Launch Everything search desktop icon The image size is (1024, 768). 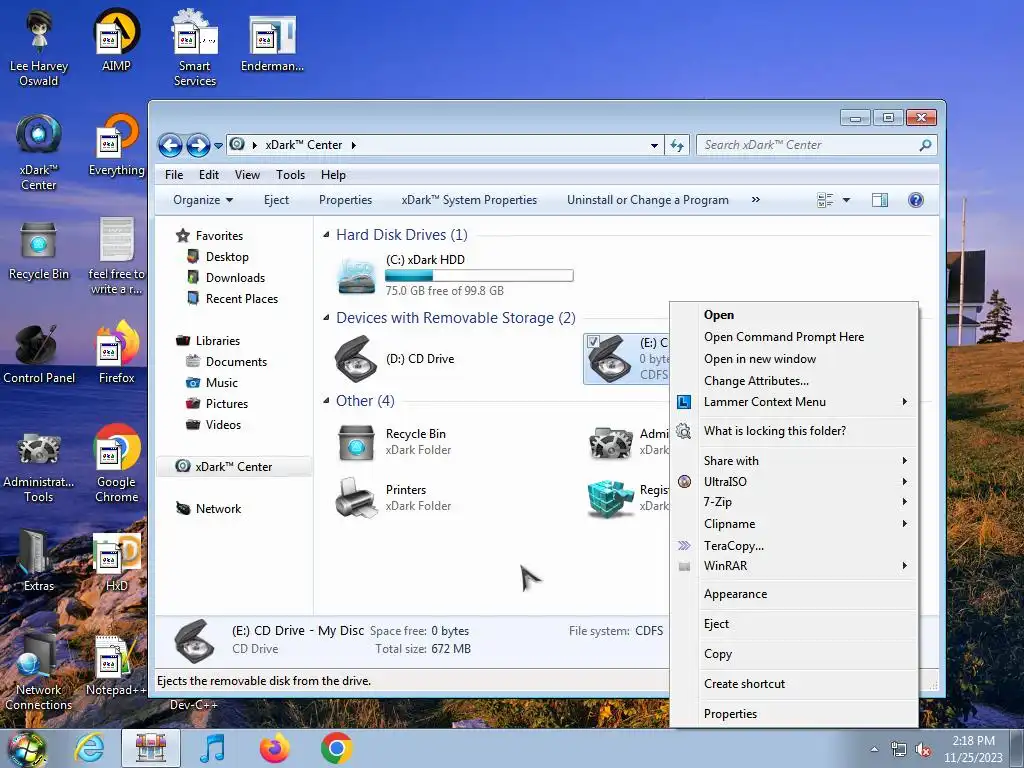[x=116, y=145]
